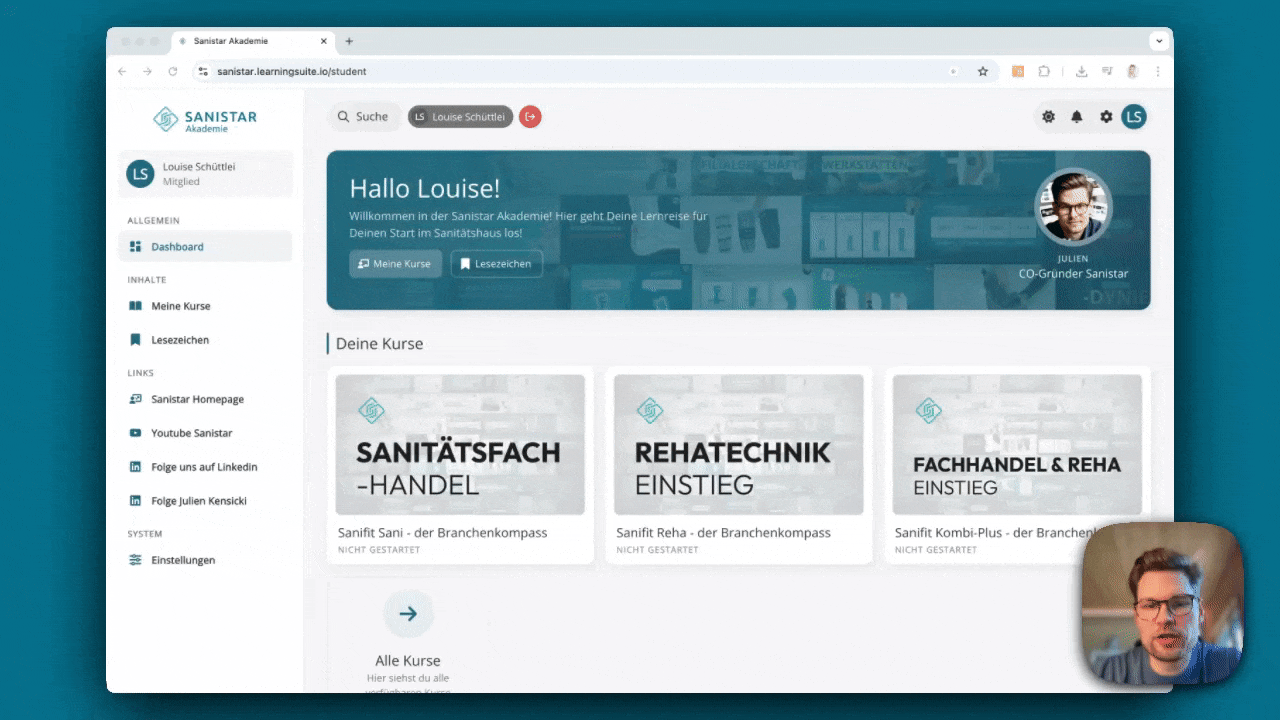Bookmark the page with the star icon

983,72
